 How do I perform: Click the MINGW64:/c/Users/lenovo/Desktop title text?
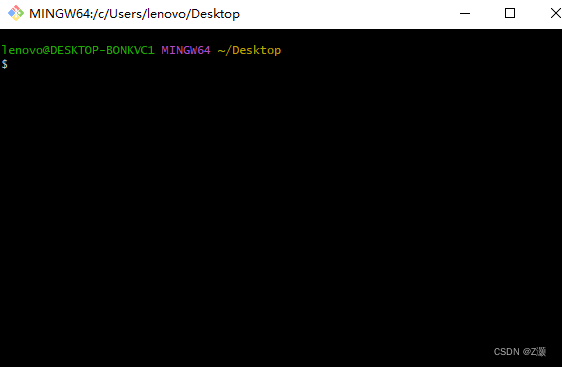click(134, 14)
